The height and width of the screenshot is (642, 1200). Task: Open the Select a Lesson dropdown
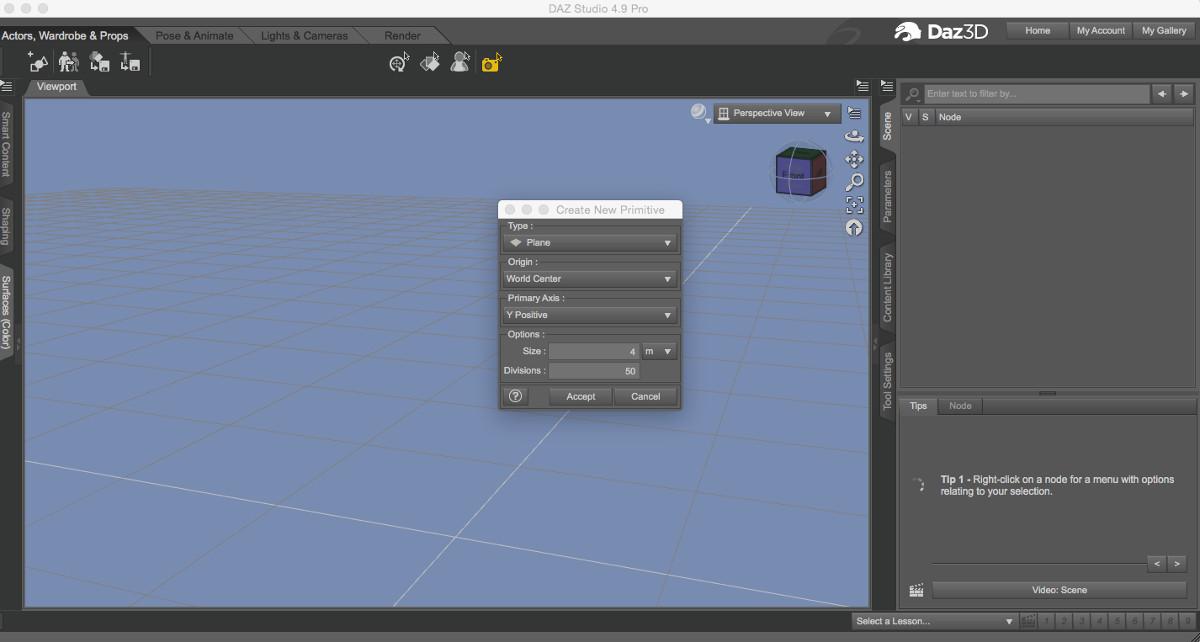(935, 621)
